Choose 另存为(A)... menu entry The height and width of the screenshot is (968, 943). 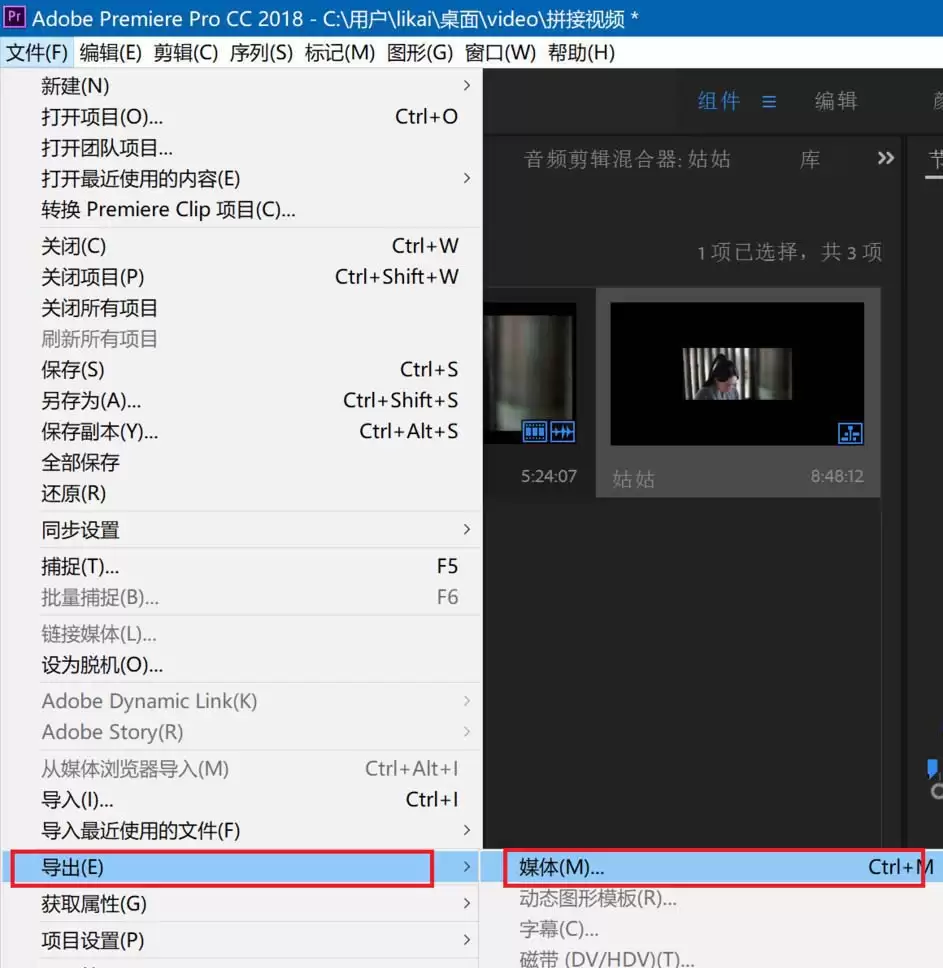(x=242, y=400)
